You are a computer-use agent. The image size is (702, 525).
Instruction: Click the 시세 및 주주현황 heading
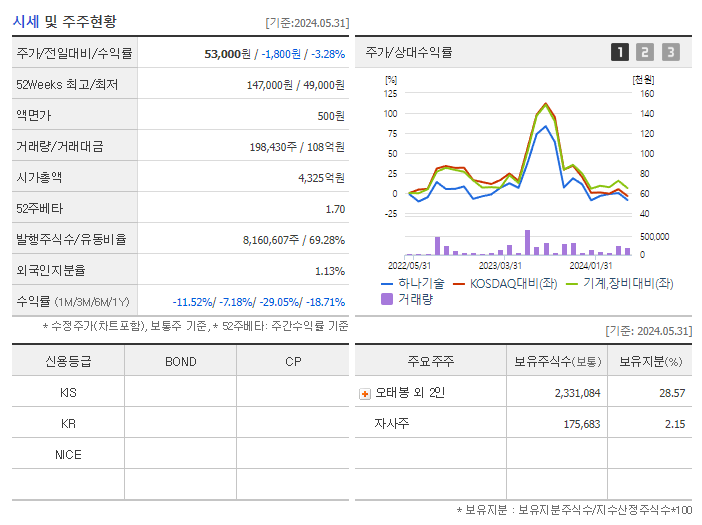tap(64, 21)
